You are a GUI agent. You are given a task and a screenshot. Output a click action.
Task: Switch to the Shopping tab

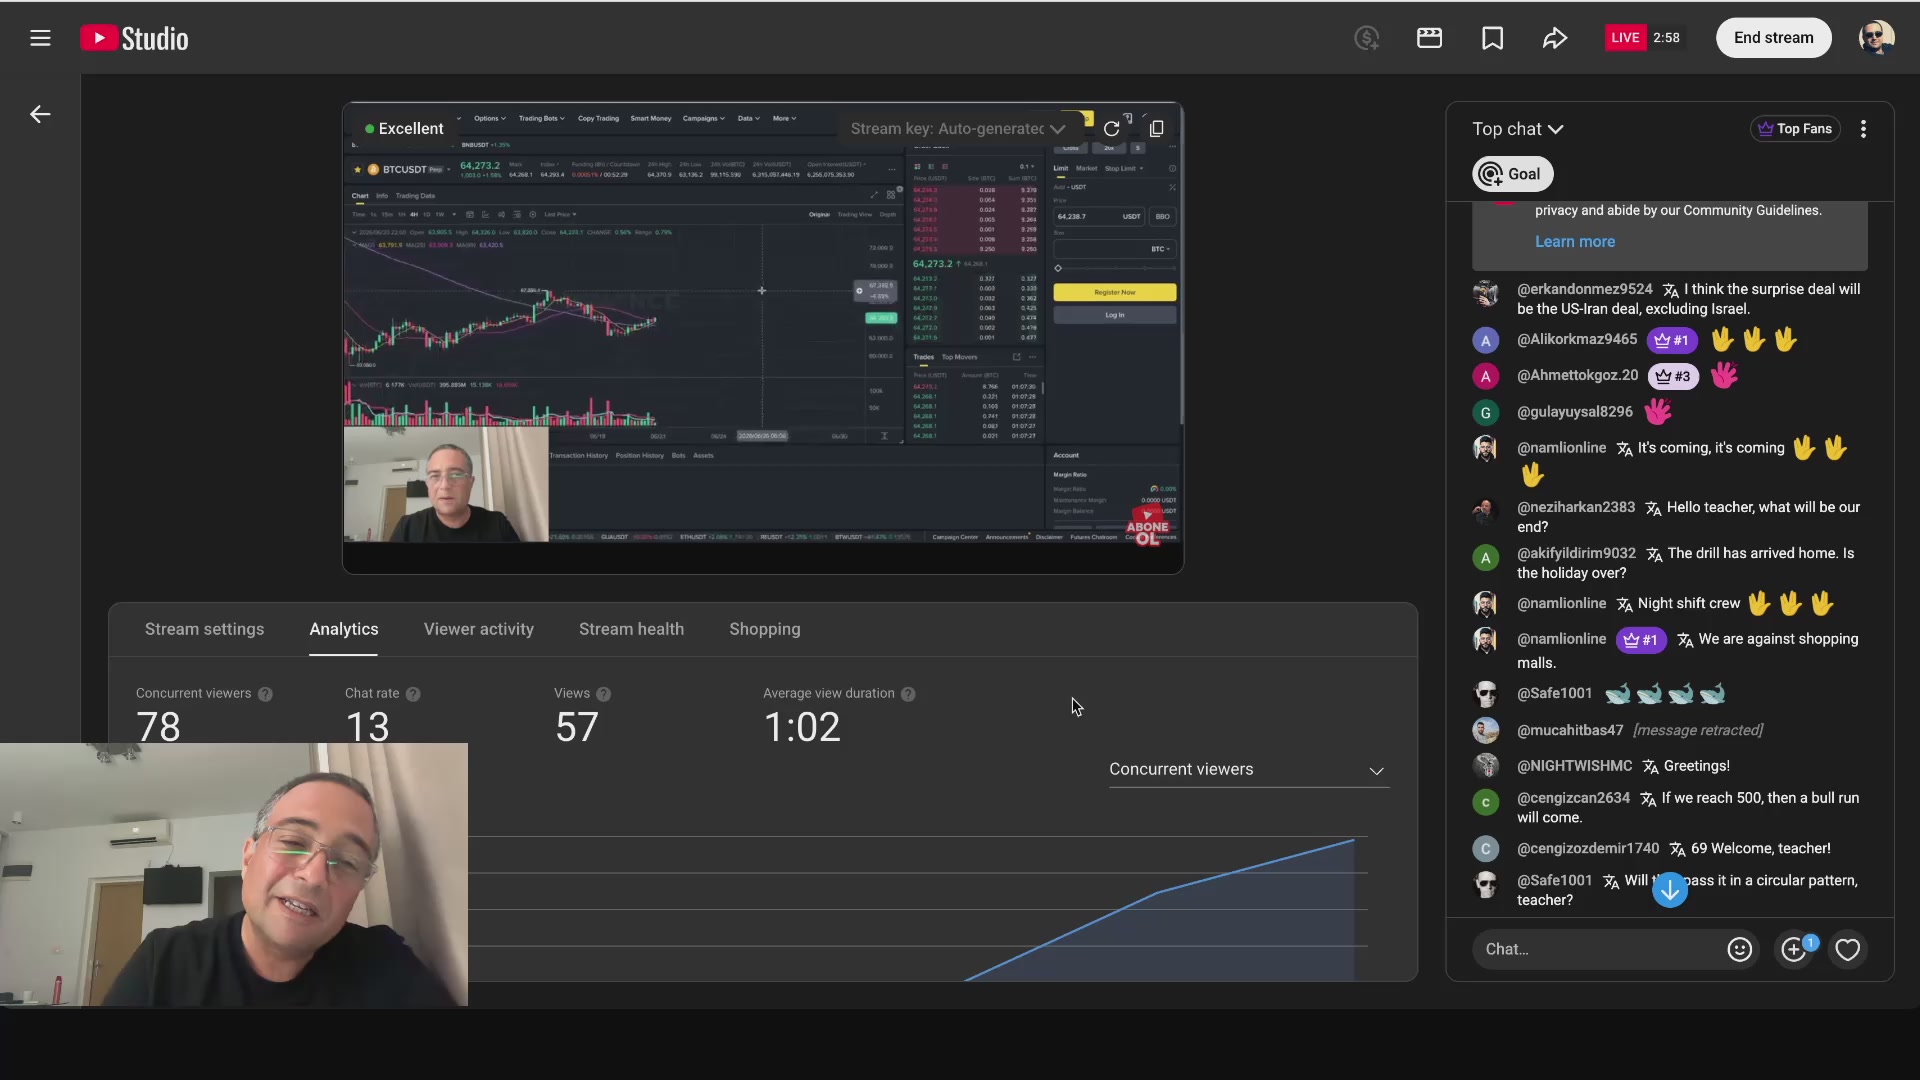765,629
